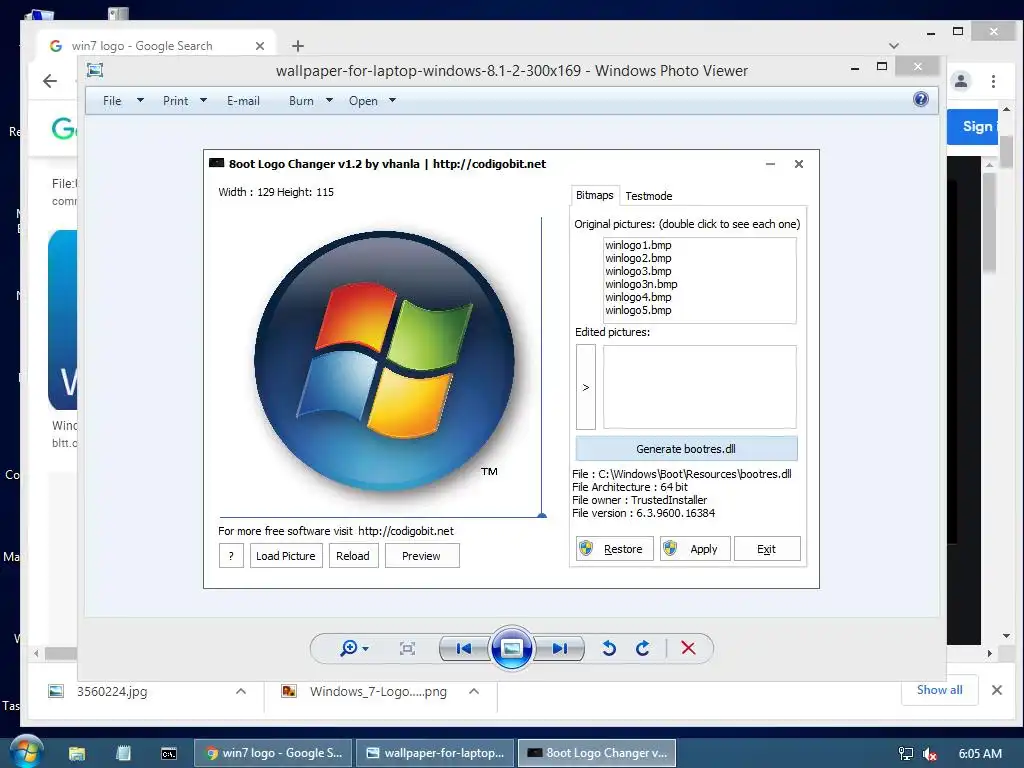Open the notepad-like taskbar icon
Image resolution: width=1024 pixels, height=768 pixels.
tap(123, 754)
